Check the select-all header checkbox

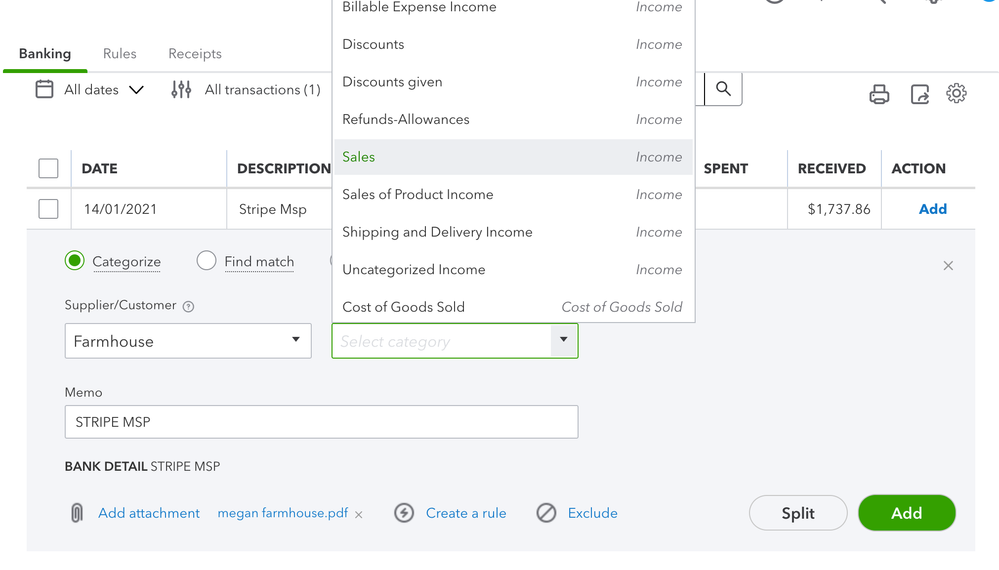(48, 168)
